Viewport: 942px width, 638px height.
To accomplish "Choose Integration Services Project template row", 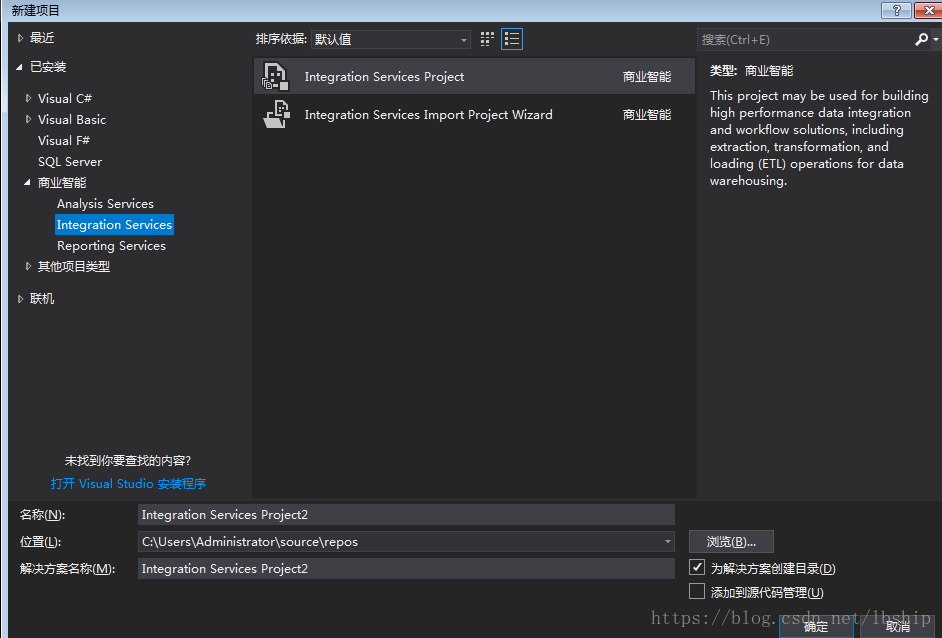I will tap(474, 76).
